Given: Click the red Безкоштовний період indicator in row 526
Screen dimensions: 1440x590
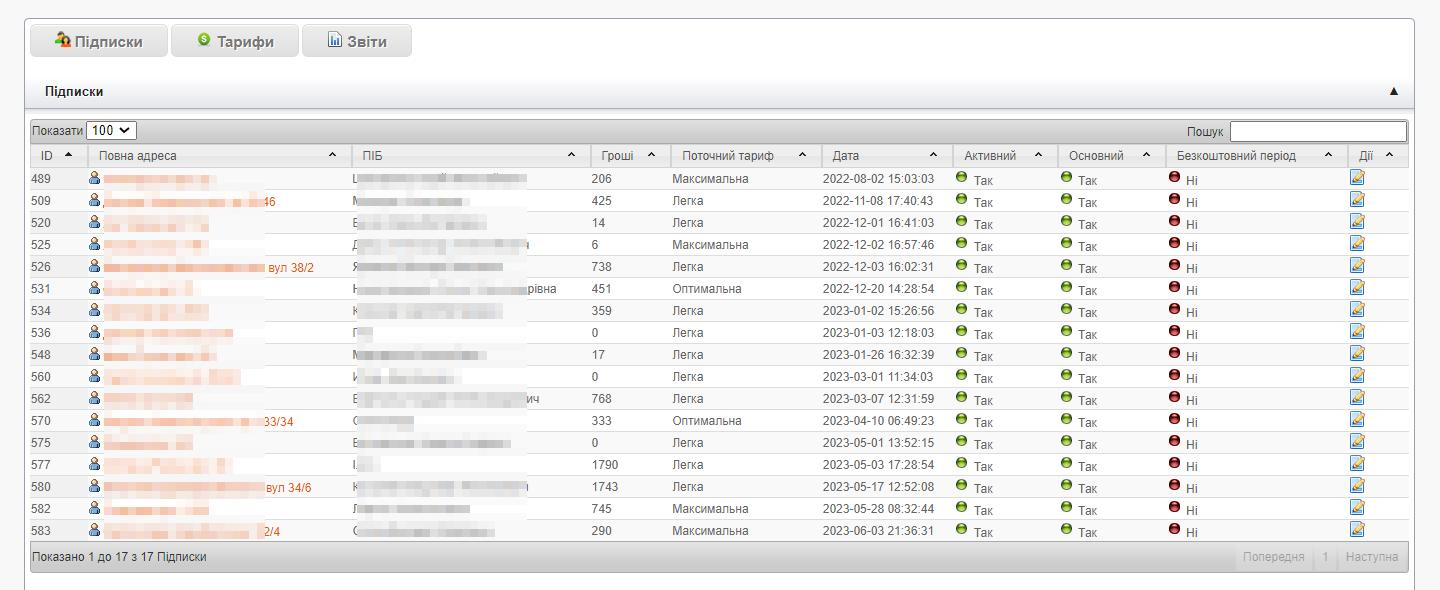Looking at the screenshot, I should (1174, 265).
